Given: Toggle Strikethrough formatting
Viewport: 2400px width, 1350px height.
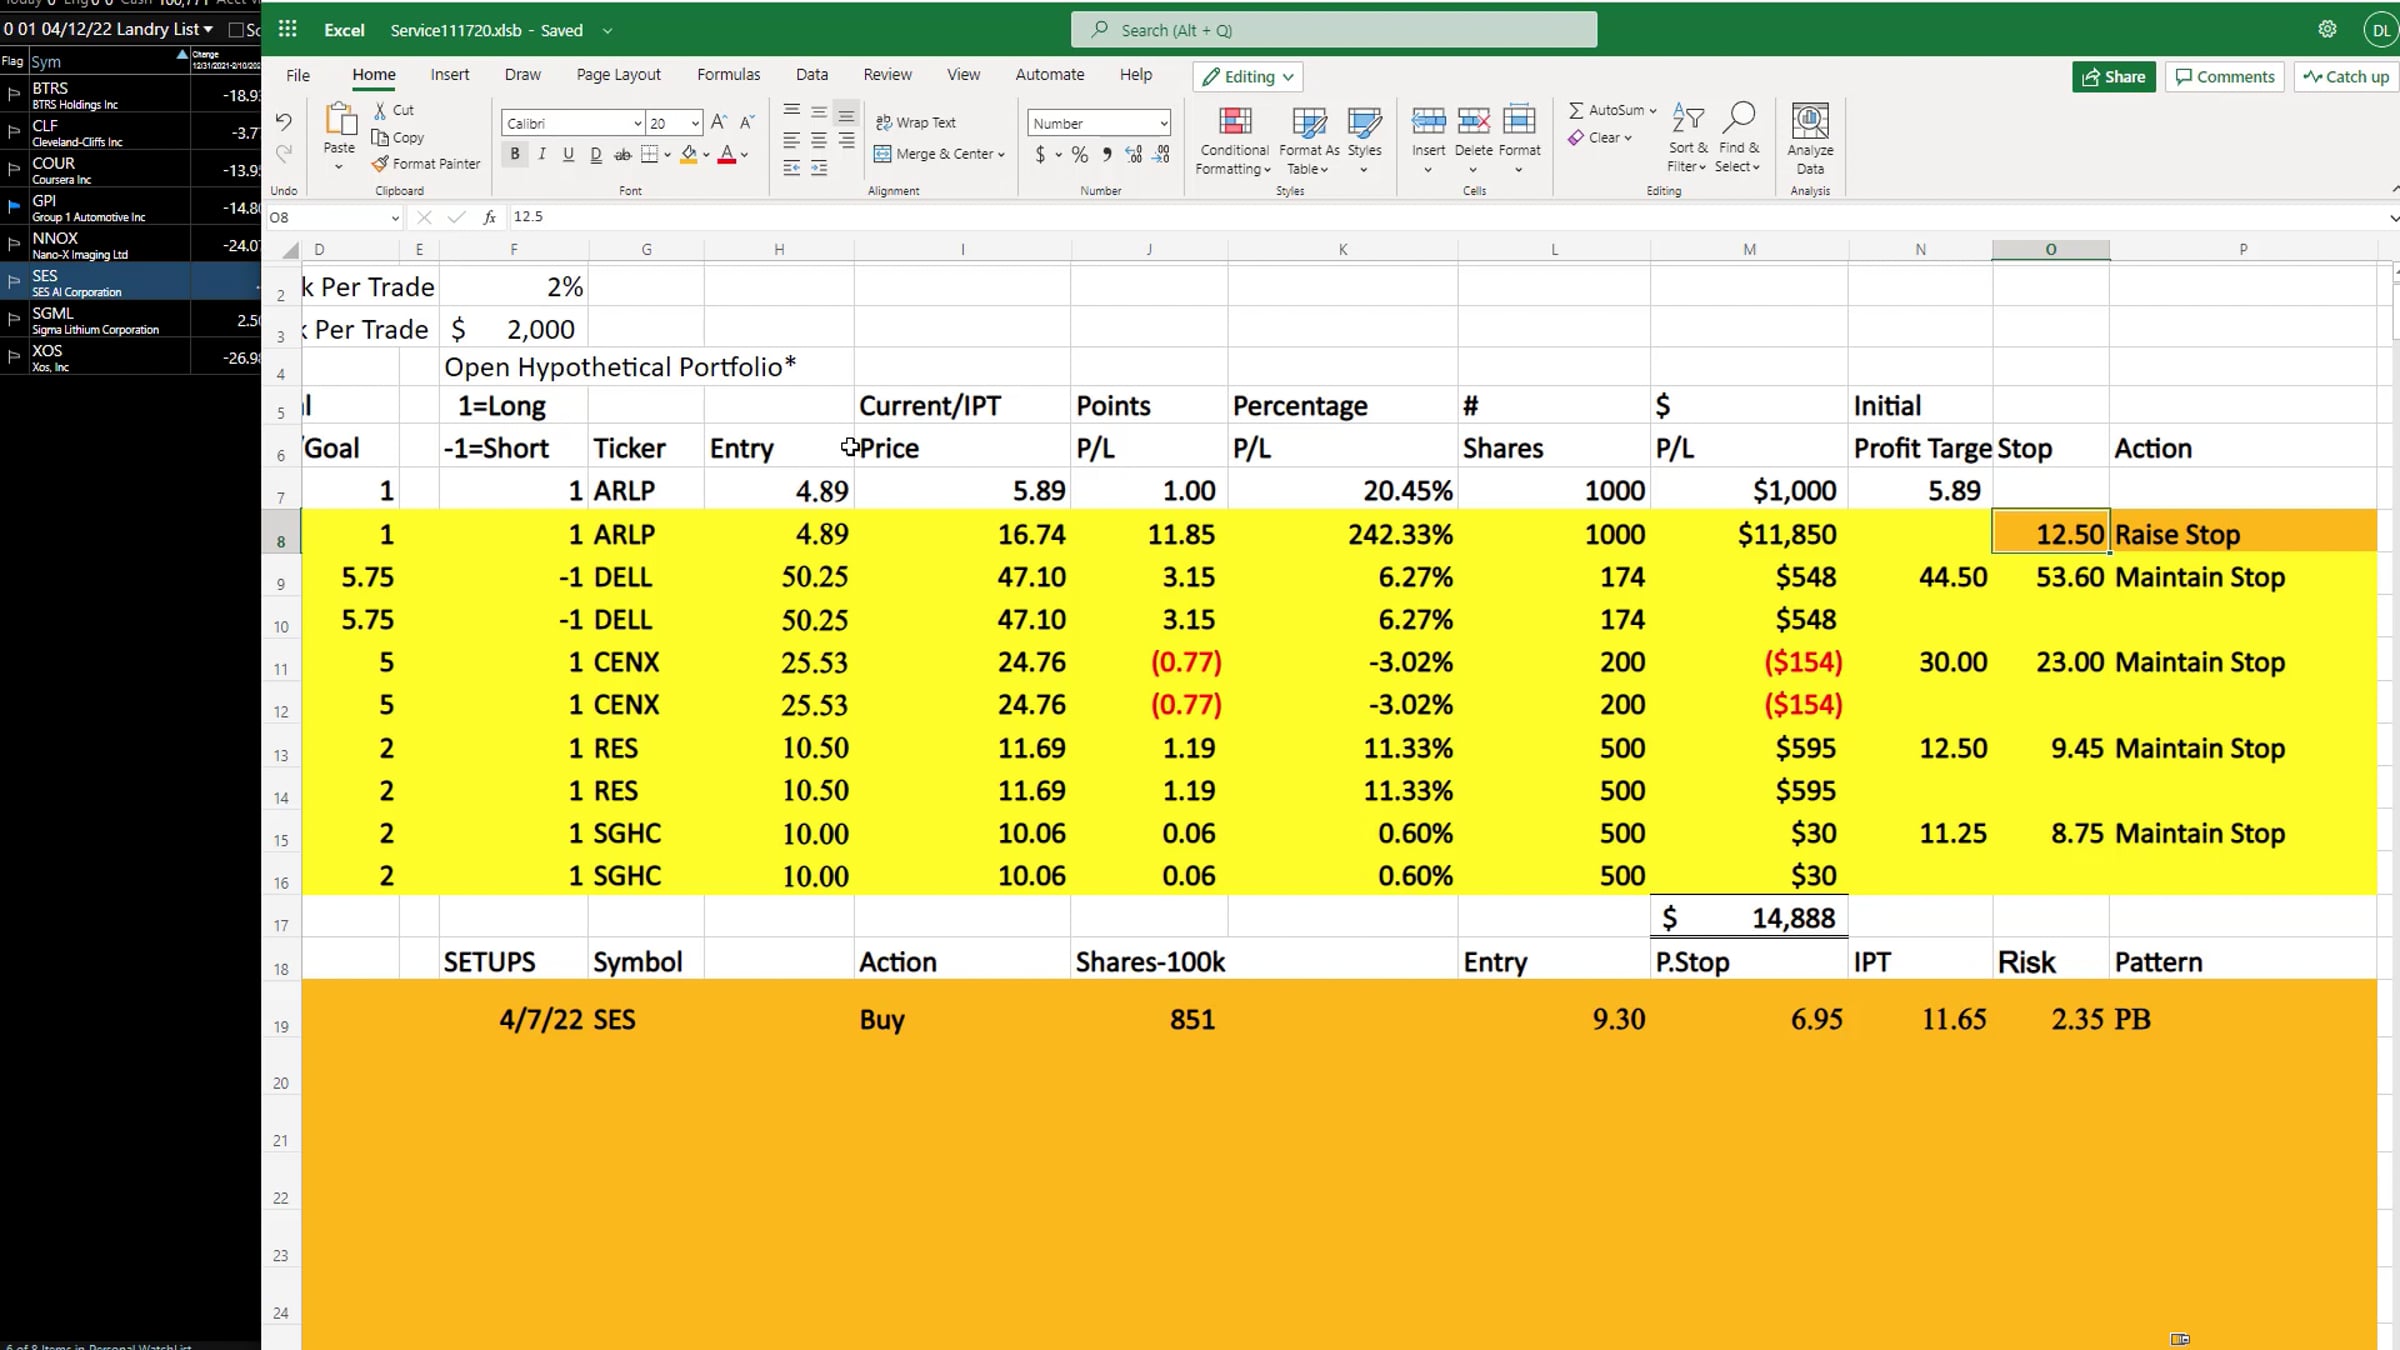Looking at the screenshot, I should click(x=622, y=154).
